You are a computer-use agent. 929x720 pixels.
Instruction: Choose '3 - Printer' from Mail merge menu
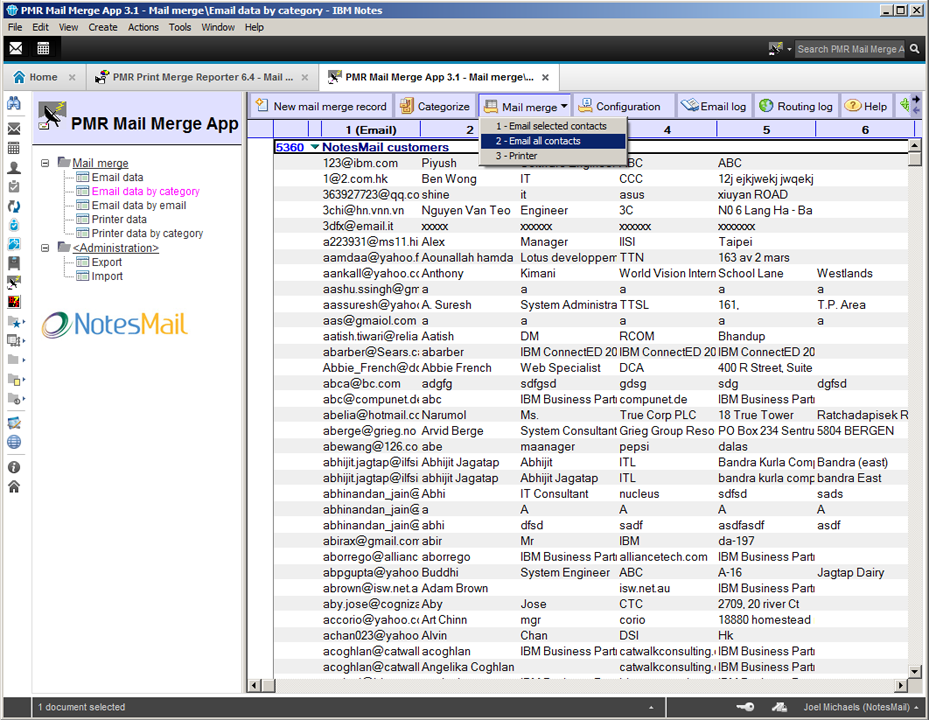coord(516,156)
